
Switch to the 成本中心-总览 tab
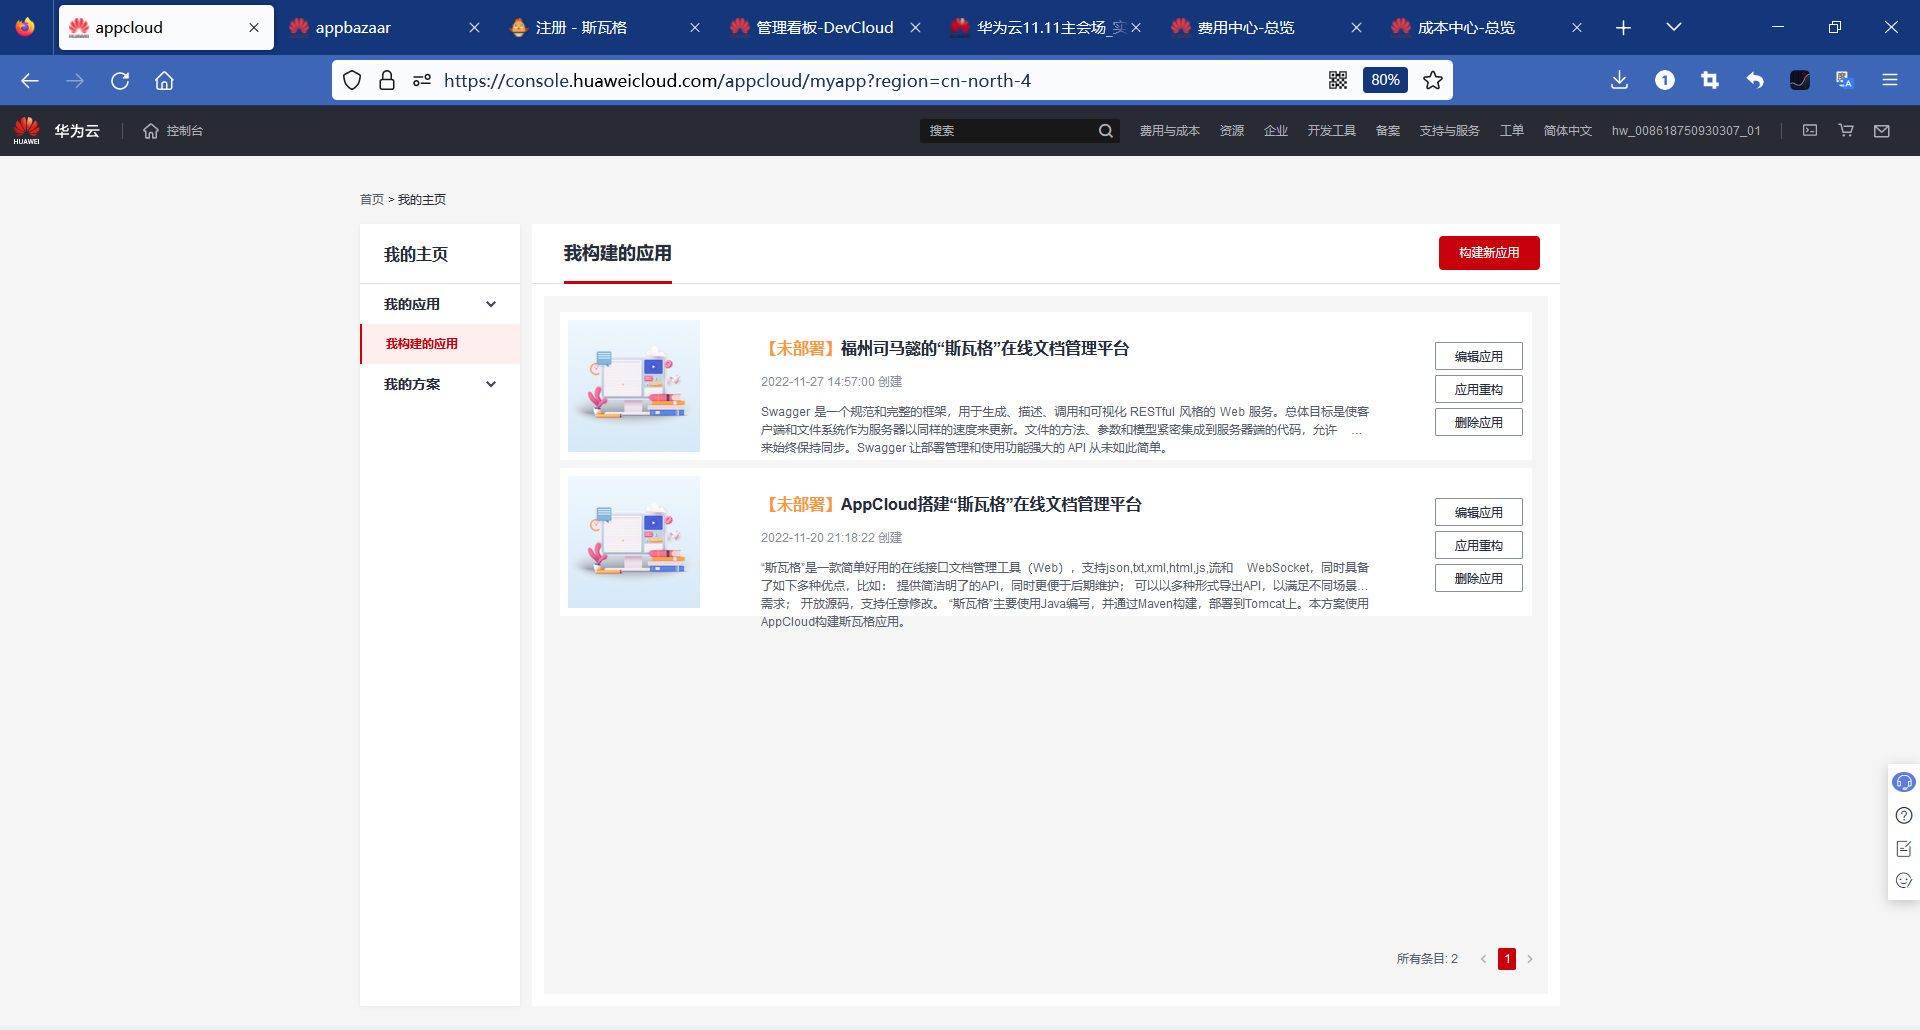pos(1487,28)
